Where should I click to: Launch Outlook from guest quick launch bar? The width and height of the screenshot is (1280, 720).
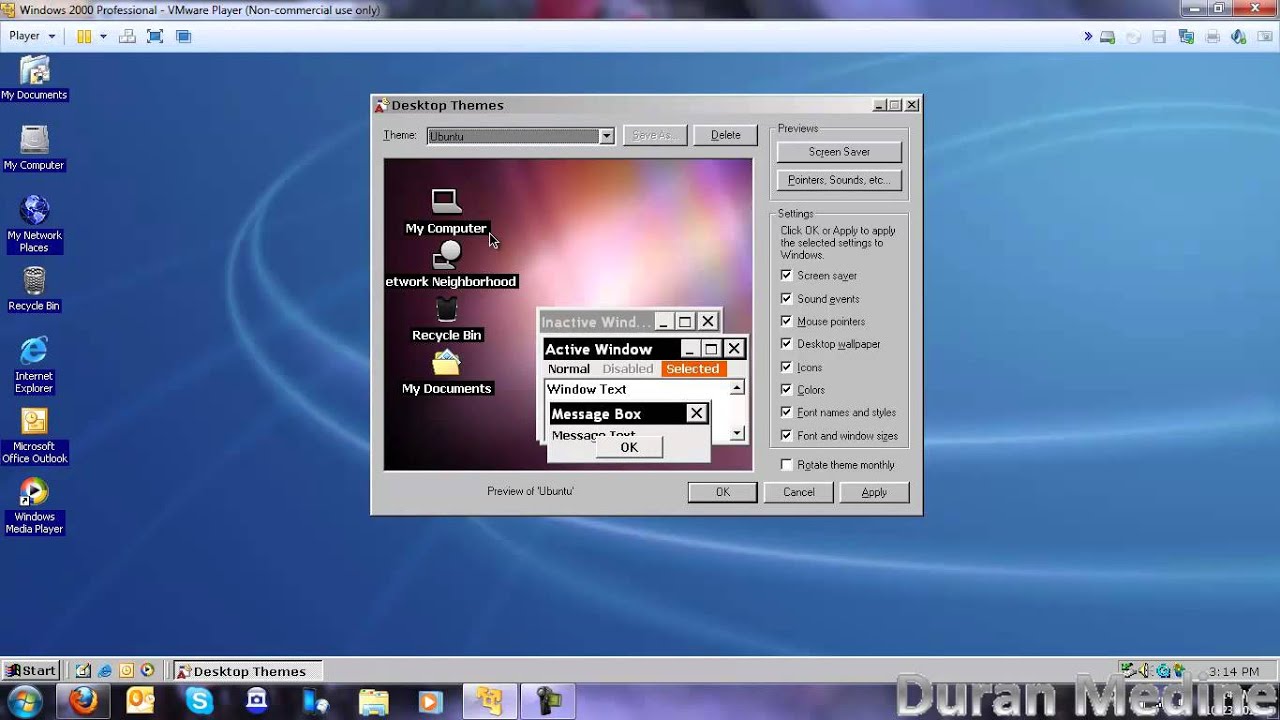pyautogui.click(x=126, y=671)
